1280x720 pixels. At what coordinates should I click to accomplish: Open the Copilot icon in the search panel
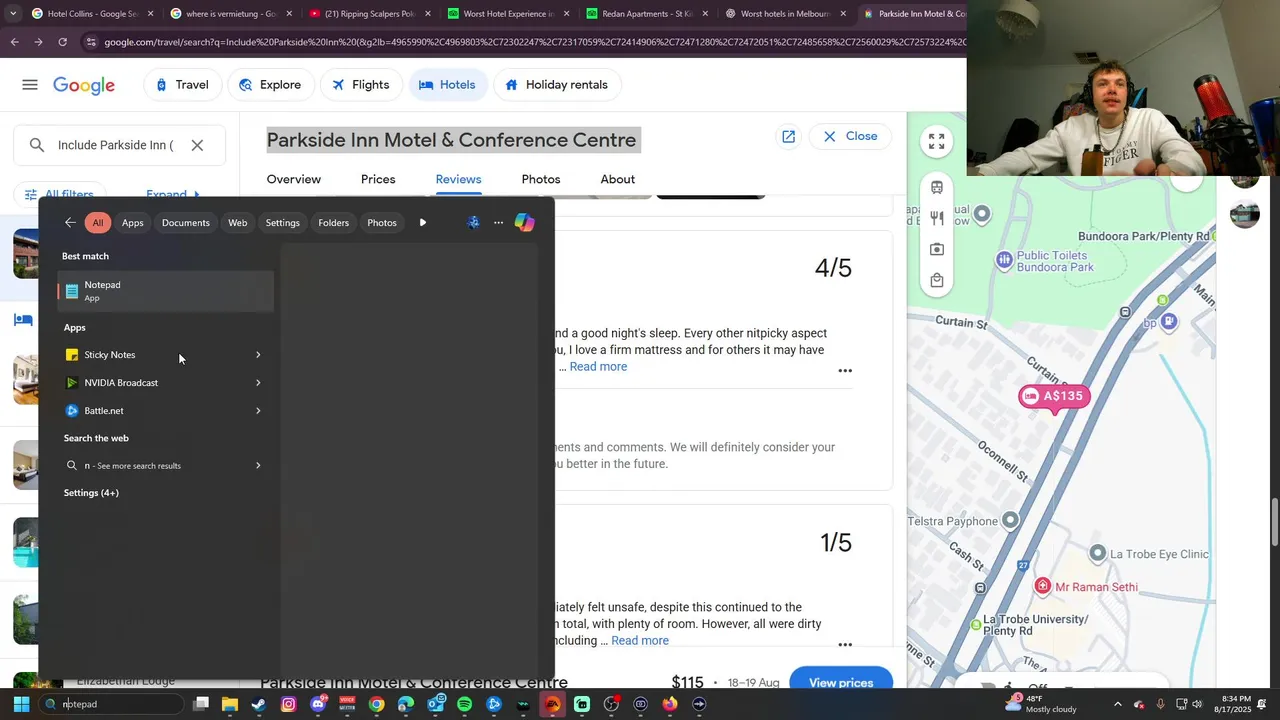(x=524, y=223)
